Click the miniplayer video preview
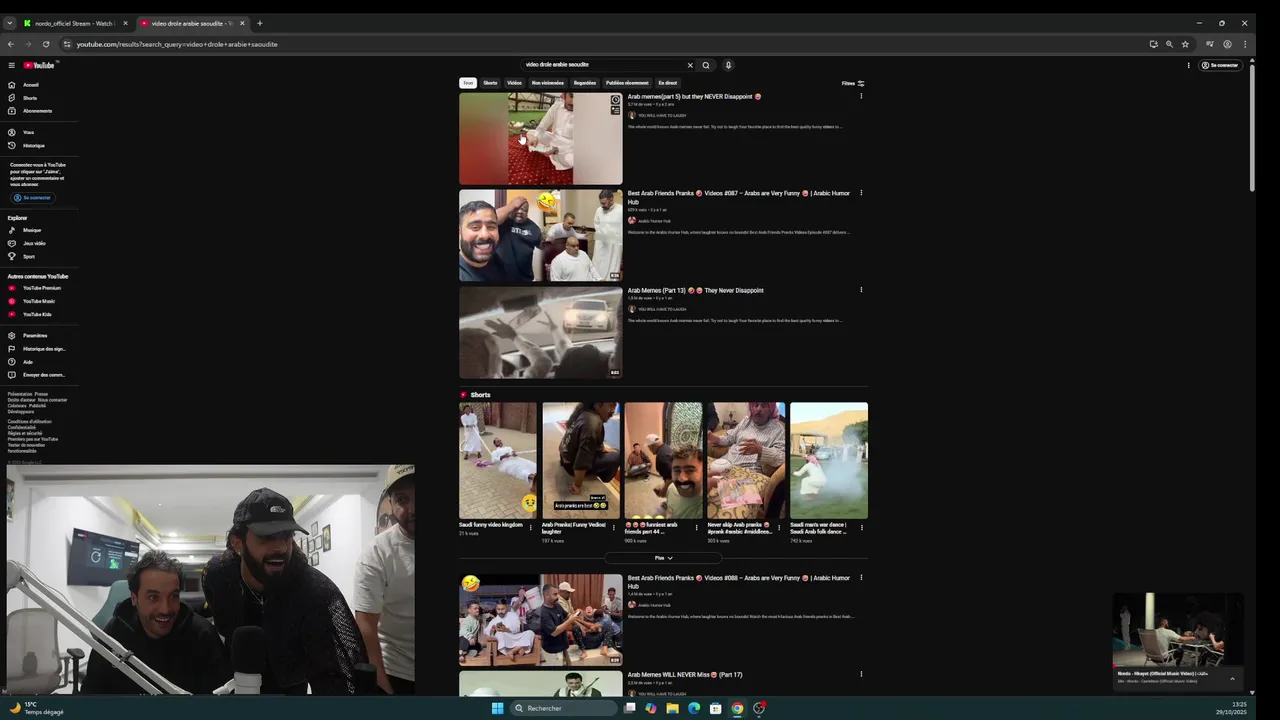 pos(1178,629)
